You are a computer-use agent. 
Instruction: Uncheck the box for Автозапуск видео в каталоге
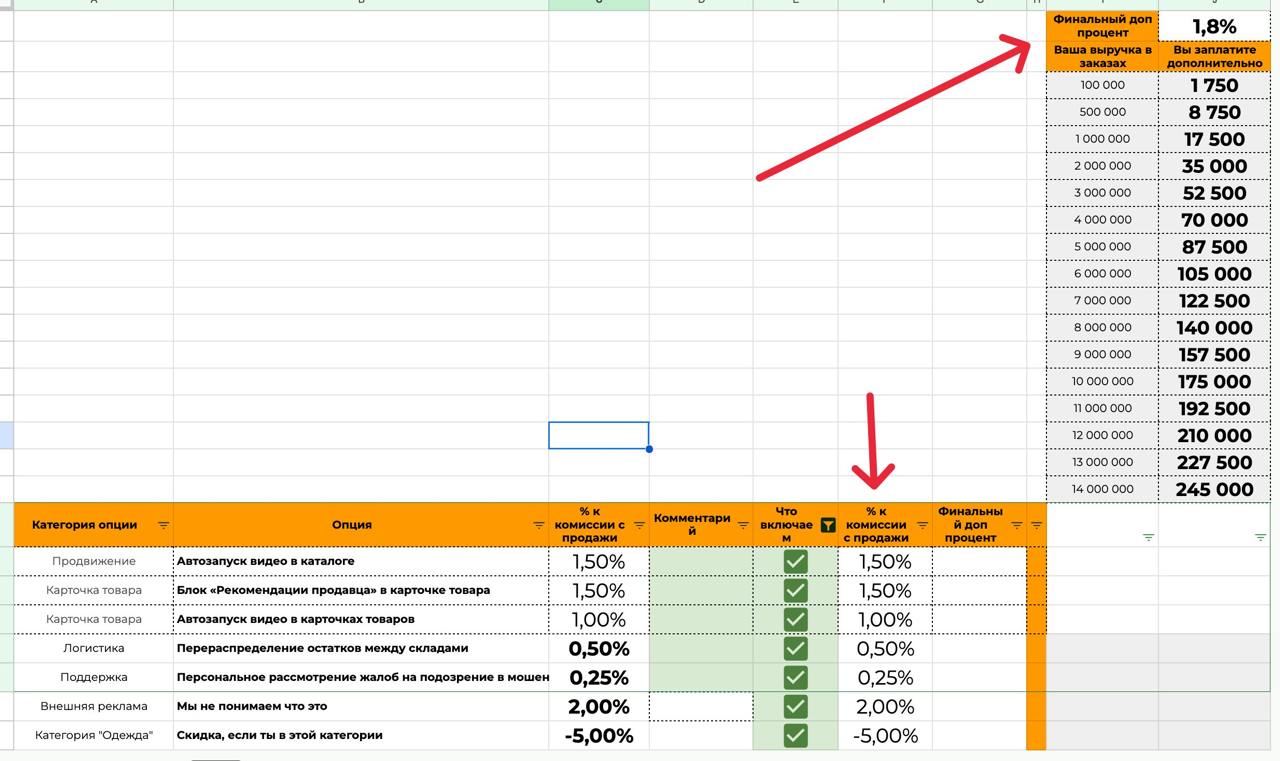[x=795, y=562]
